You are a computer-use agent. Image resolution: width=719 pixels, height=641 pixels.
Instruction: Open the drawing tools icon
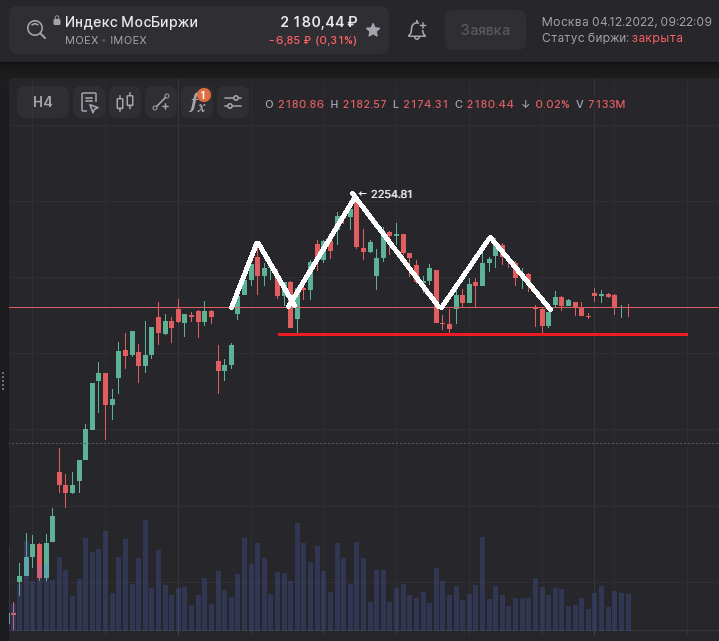(x=160, y=102)
